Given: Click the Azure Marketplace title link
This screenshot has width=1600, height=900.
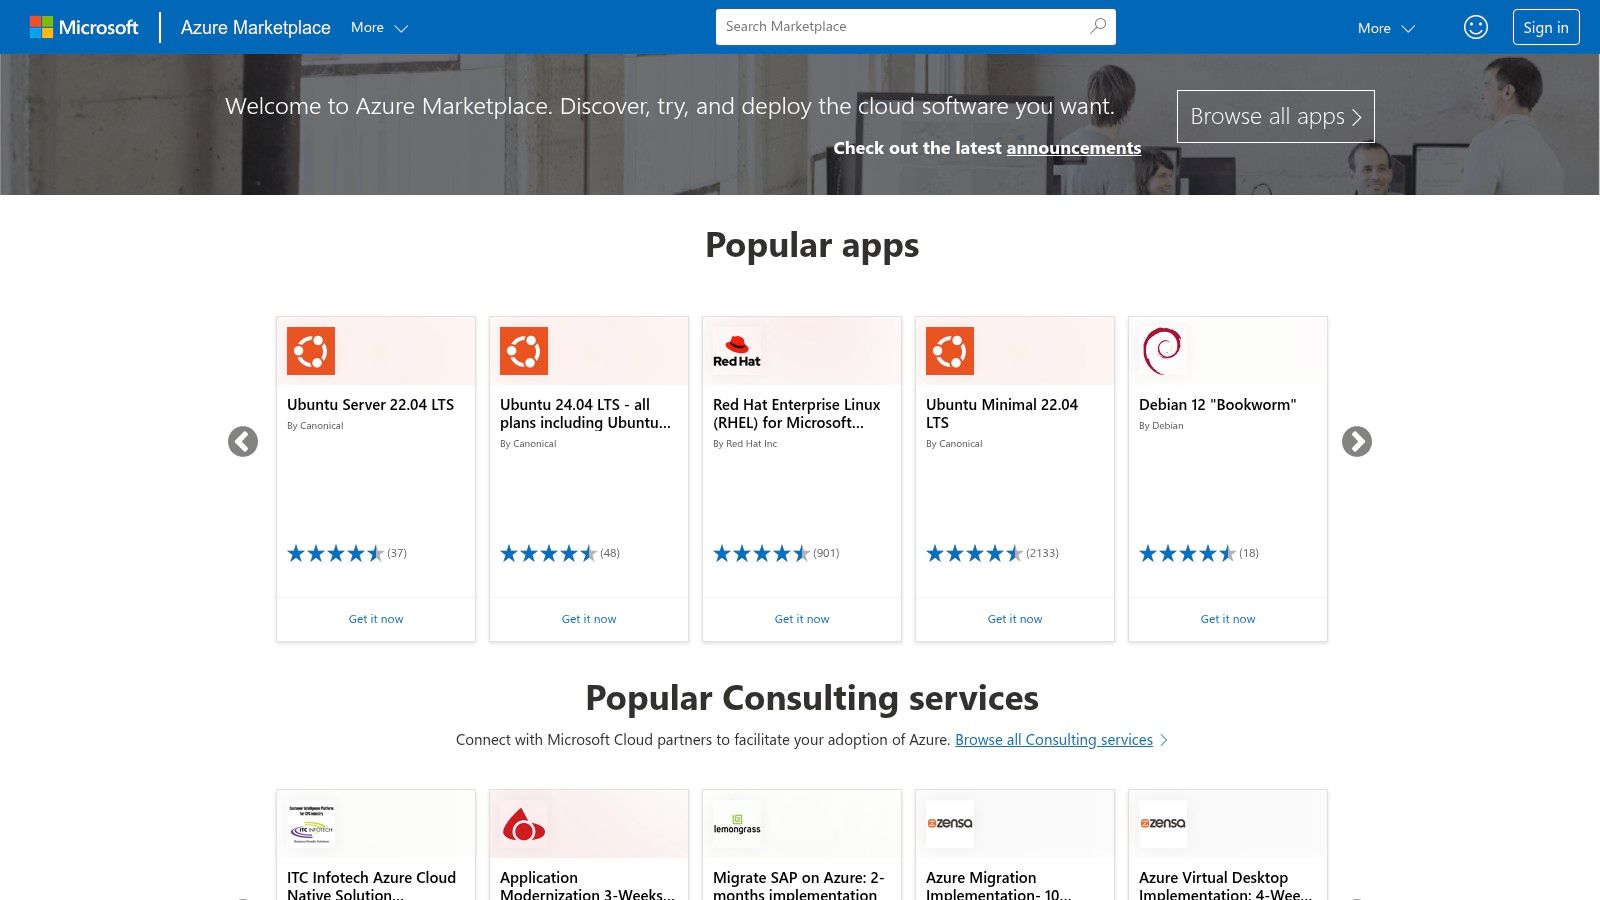Looking at the screenshot, I should pyautogui.click(x=255, y=27).
